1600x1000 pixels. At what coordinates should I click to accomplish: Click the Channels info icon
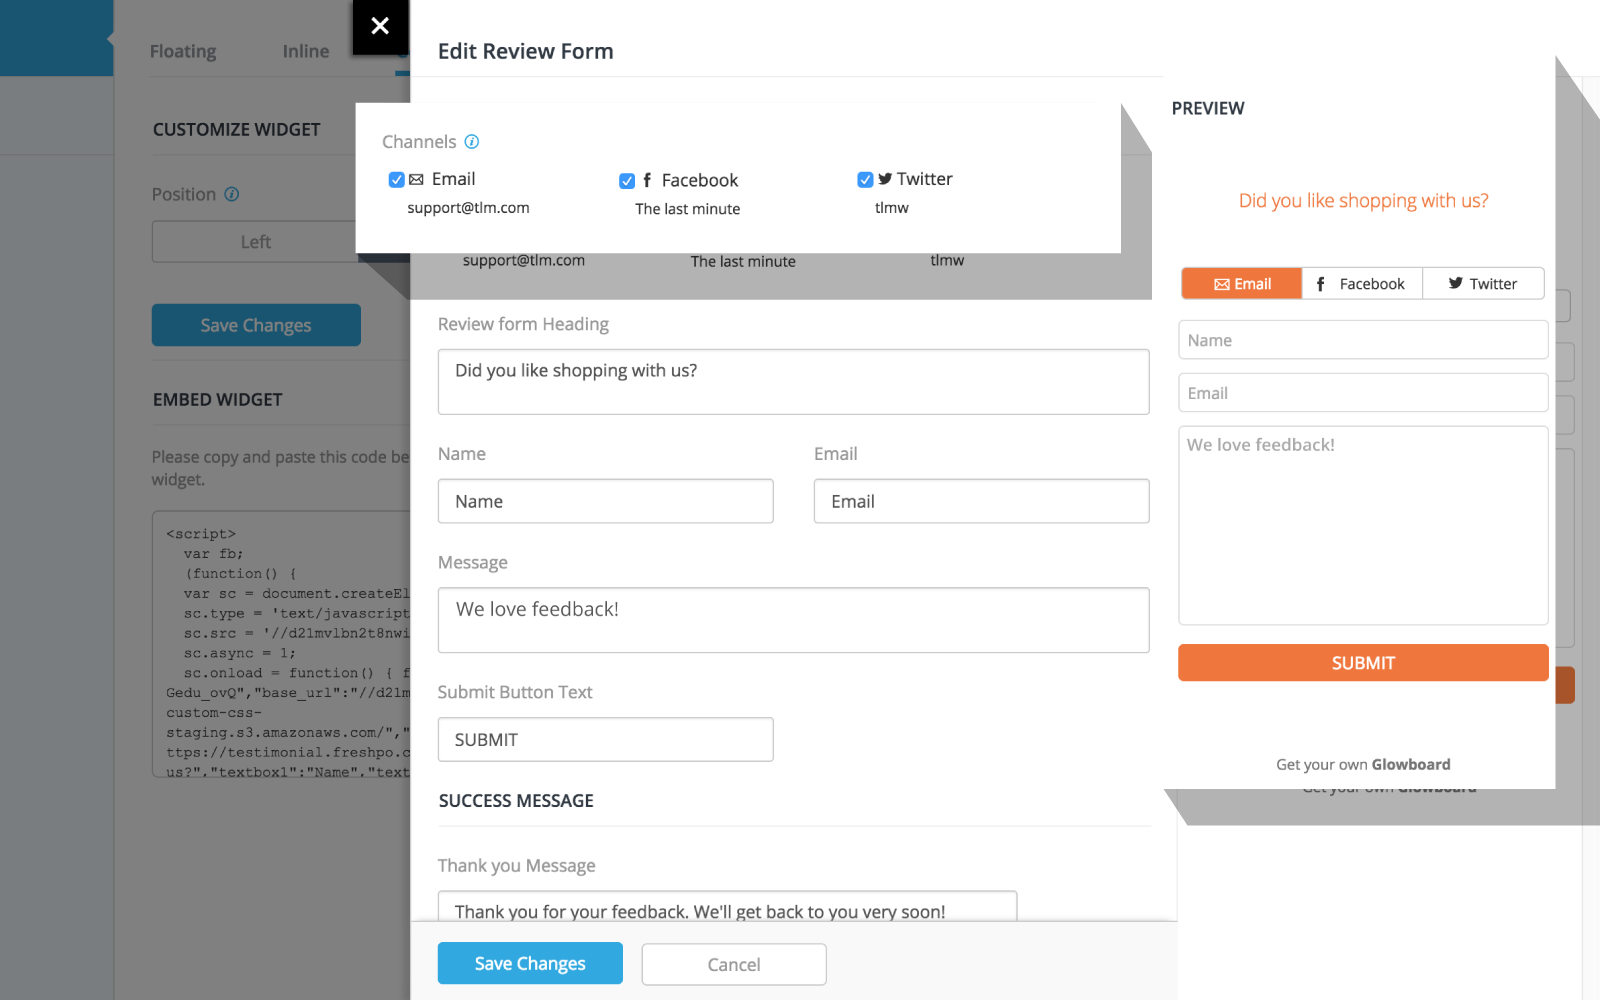(x=472, y=142)
